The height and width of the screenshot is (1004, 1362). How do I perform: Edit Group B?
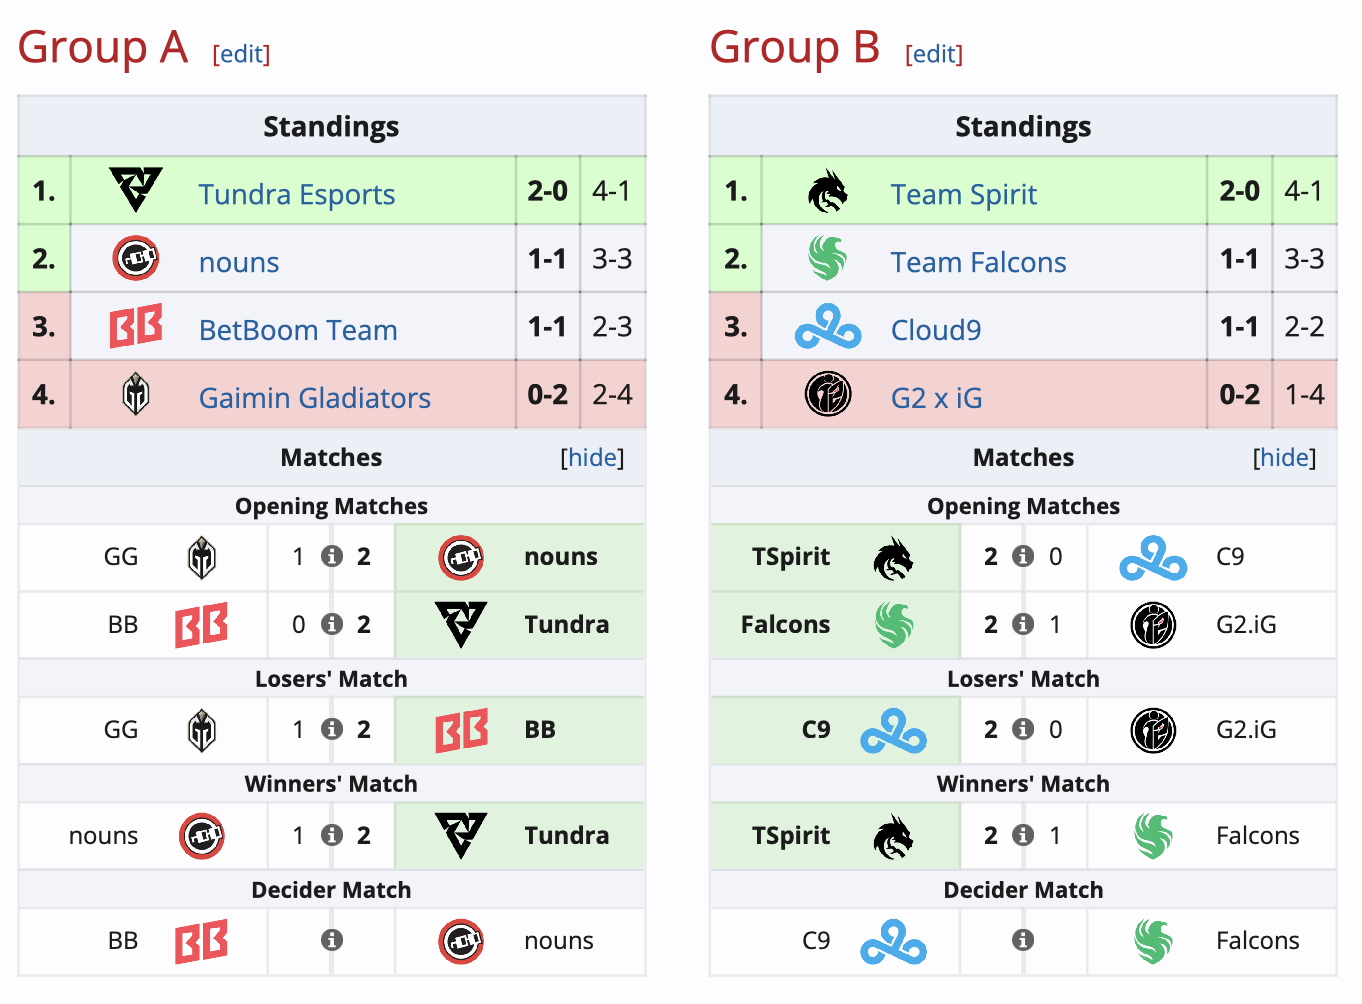[933, 54]
